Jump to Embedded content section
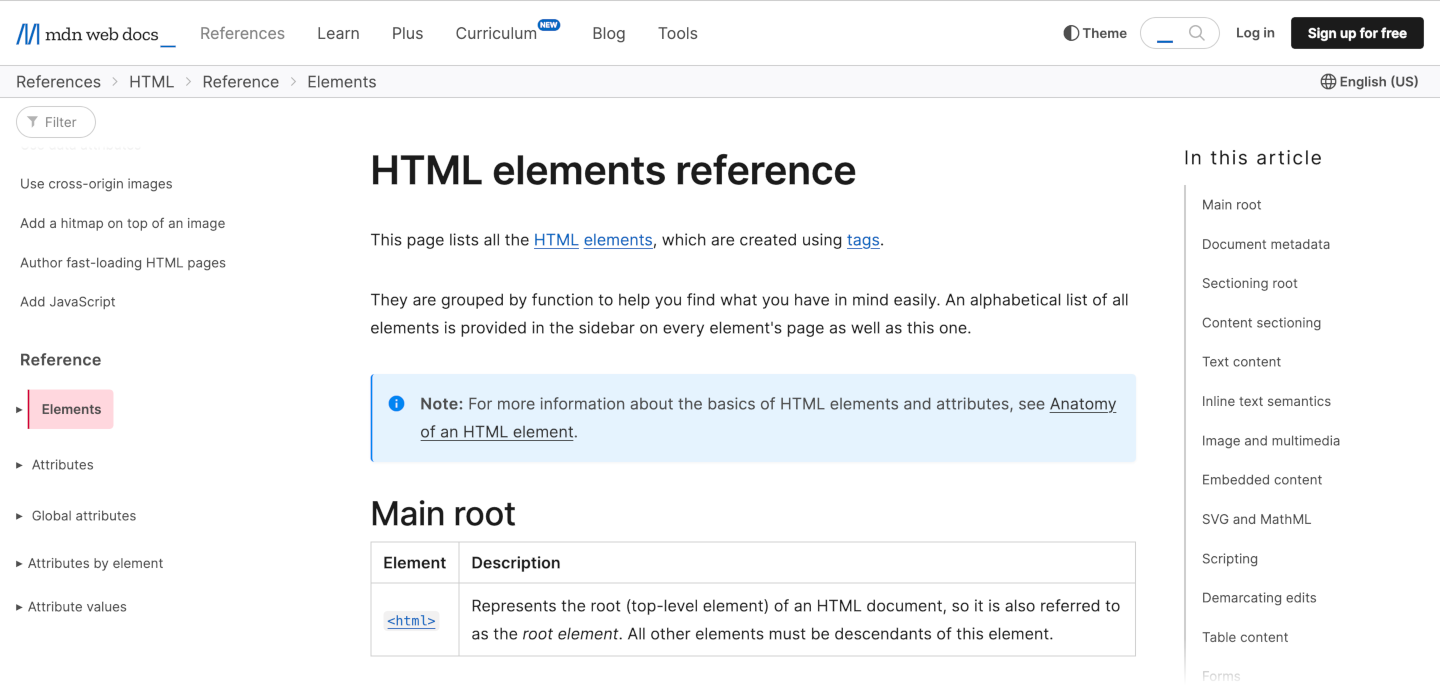The height and width of the screenshot is (687, 1440). coord(1262,480)
